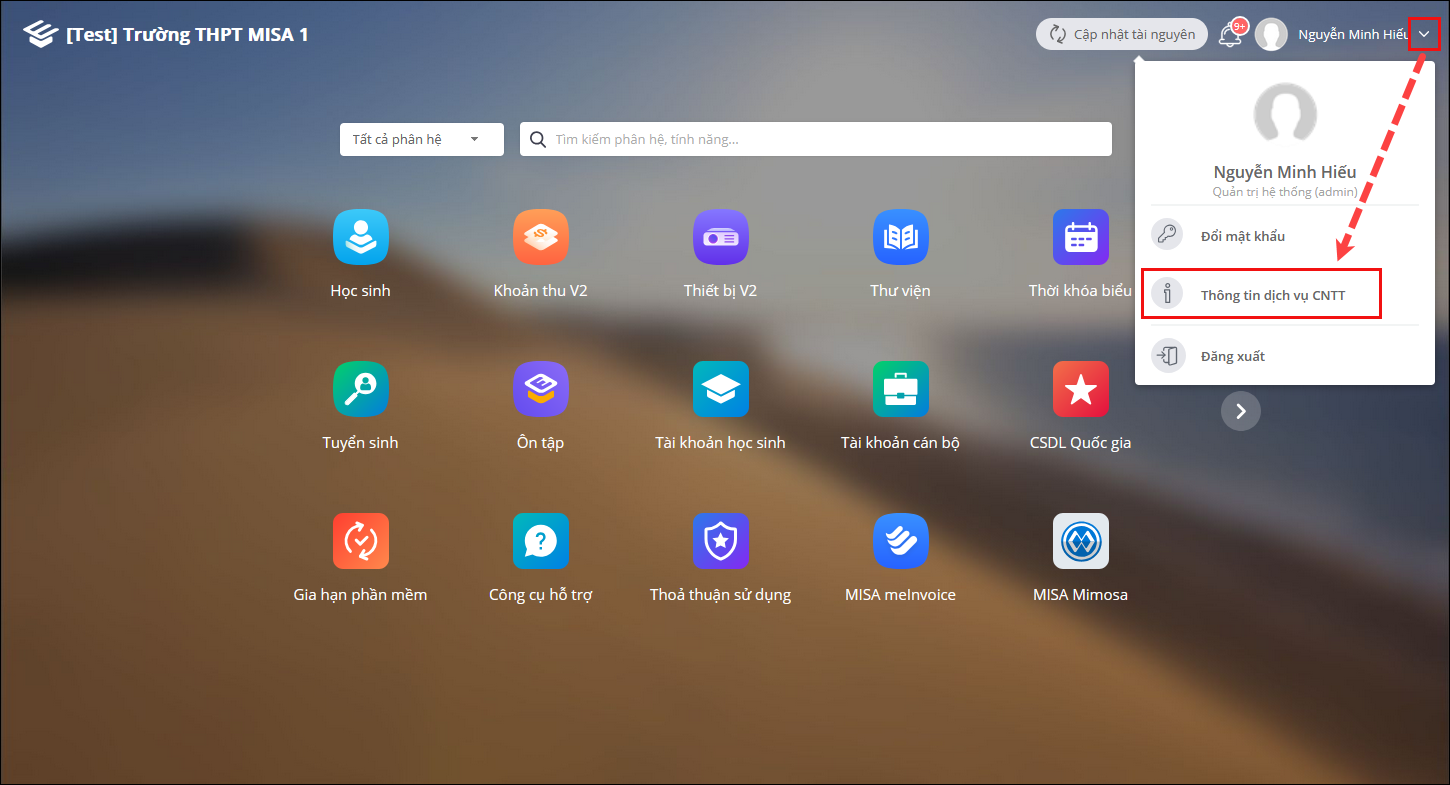The width and height of the screenshot is (1450, 785).
Task: Open the notification bell
Action: coord(1231,34)
